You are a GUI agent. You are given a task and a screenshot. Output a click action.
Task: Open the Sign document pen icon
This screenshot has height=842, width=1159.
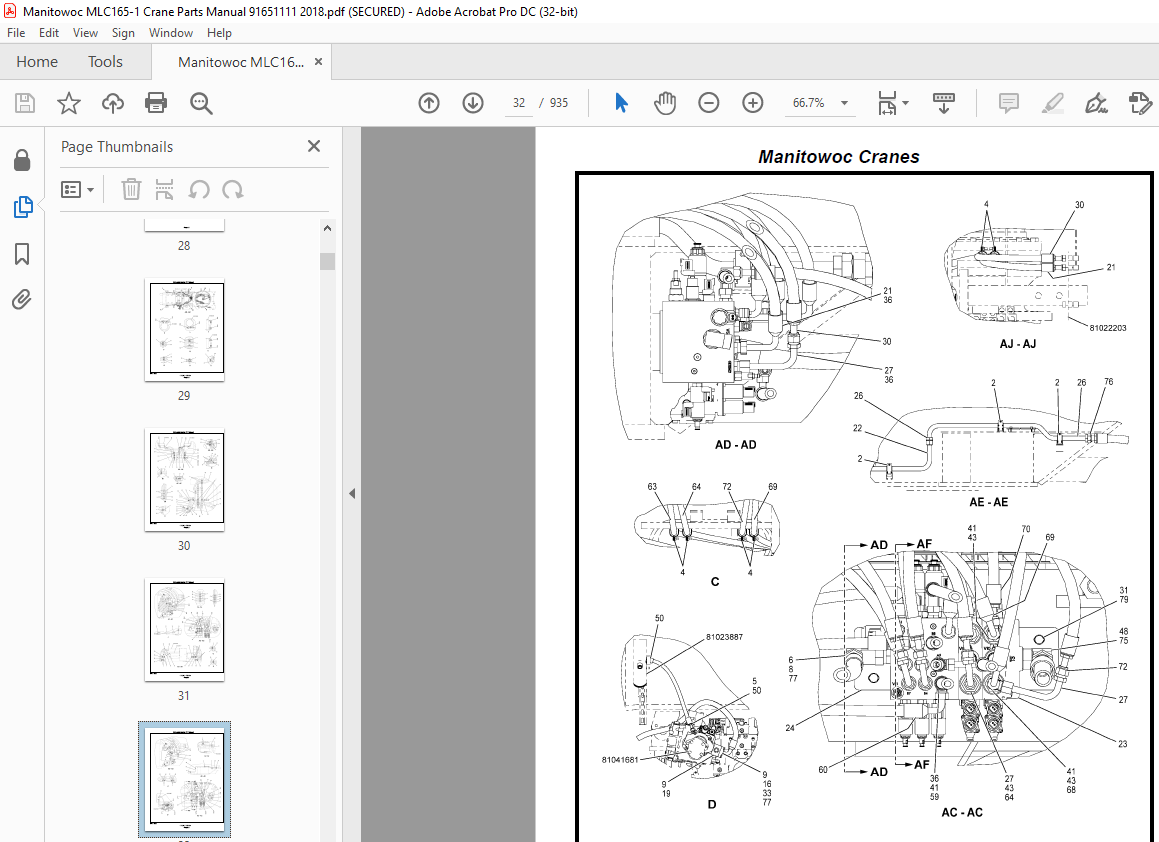[x=1096, y=103]
